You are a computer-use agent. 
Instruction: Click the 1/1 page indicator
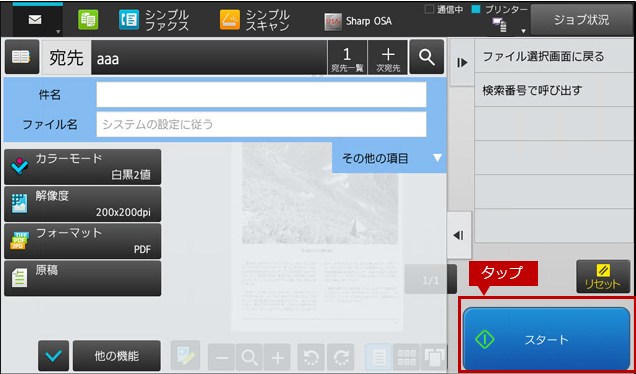pos(430,279)
